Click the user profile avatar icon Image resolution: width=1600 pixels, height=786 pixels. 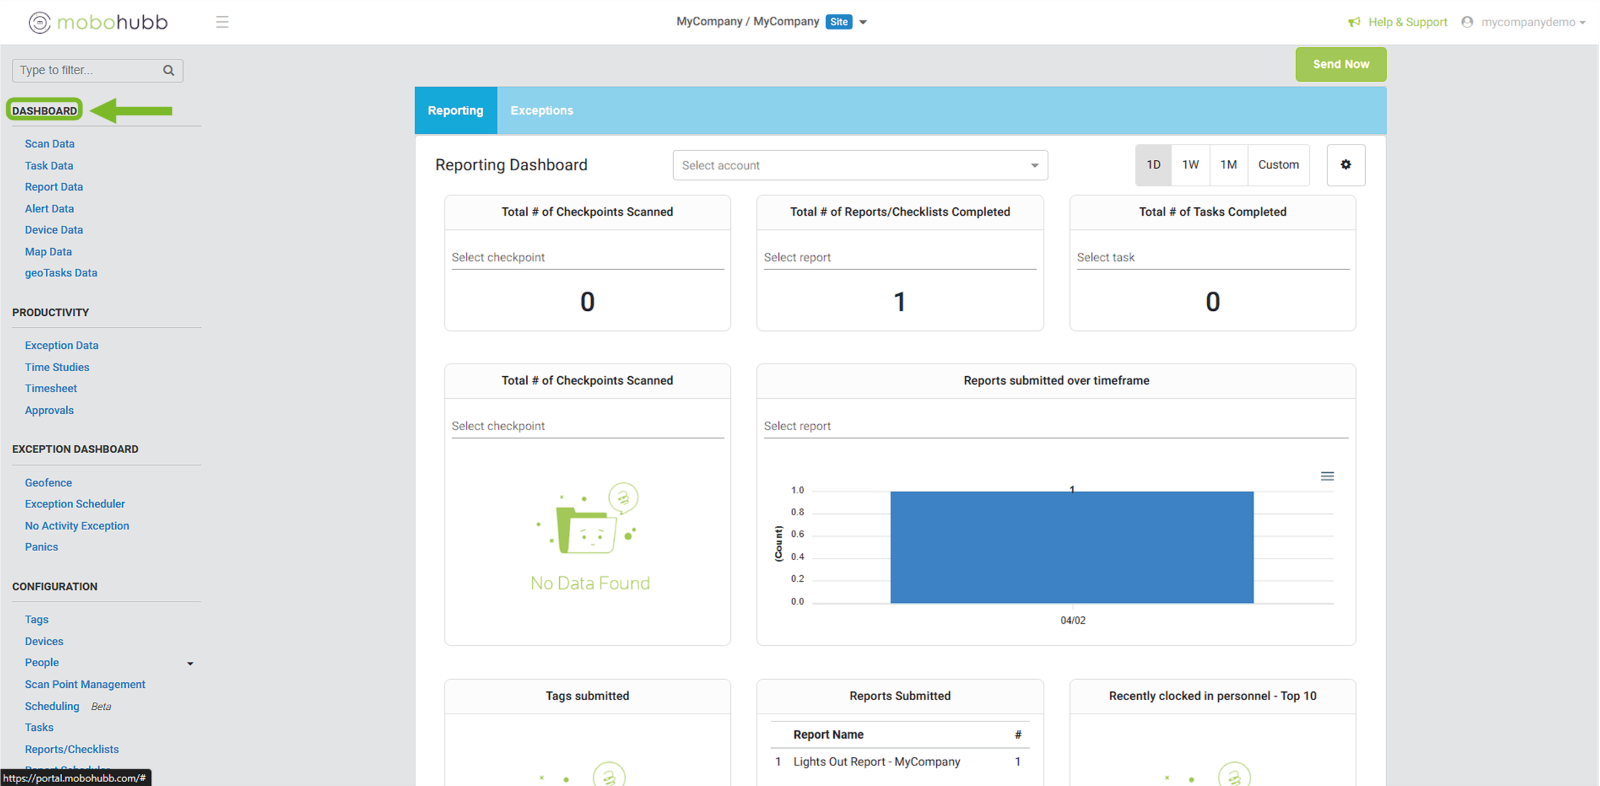click(1467, 22)
